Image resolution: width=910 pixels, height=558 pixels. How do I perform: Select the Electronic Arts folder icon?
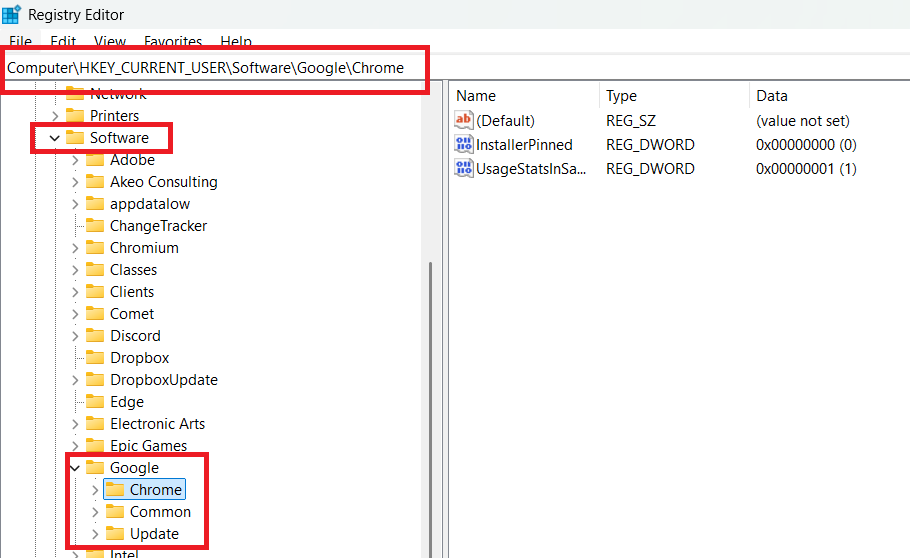(95, 424)
